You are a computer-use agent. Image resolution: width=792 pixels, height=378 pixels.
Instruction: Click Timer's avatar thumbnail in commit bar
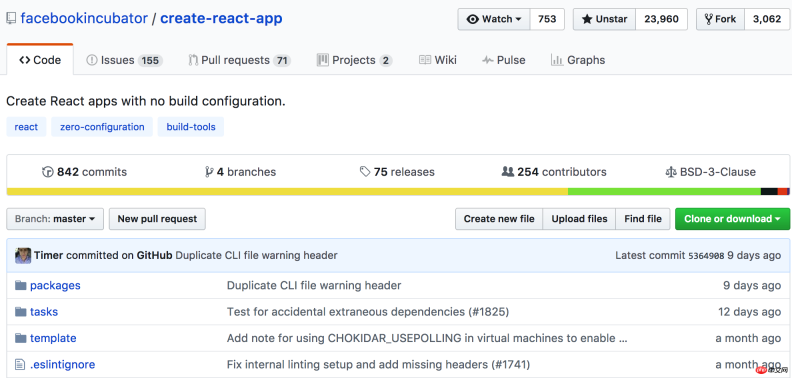point(23,256)
